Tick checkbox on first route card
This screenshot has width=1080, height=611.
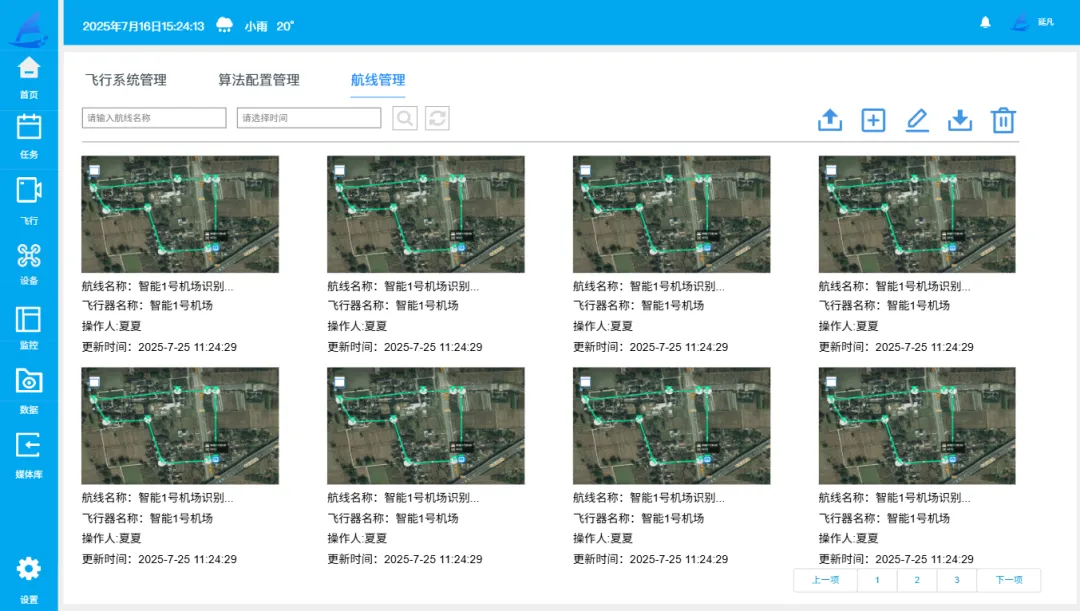tap(94, 169)
